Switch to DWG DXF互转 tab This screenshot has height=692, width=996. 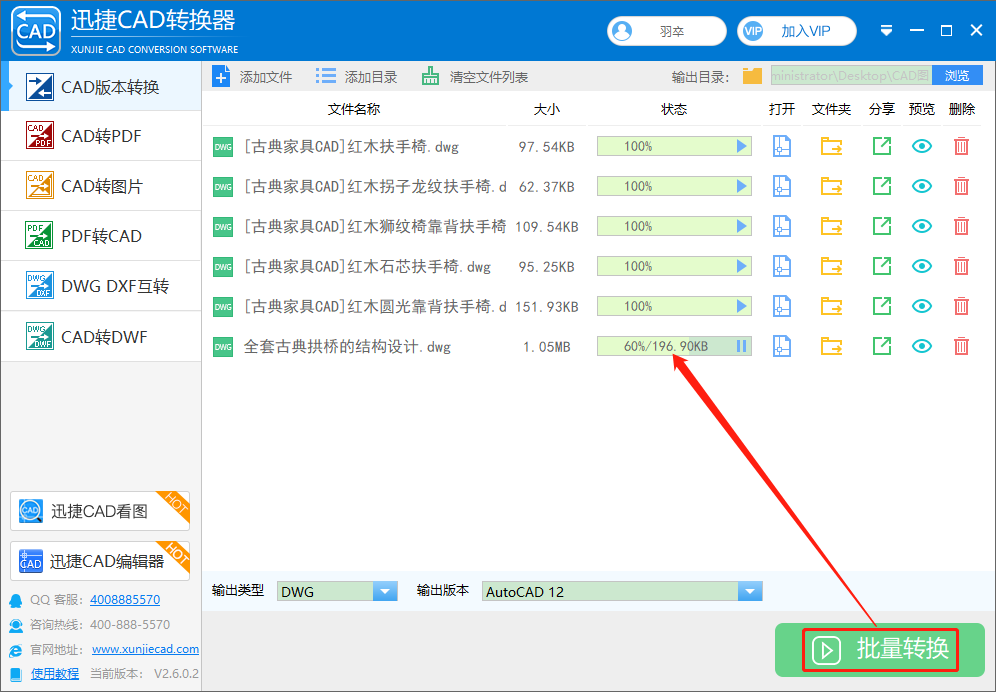tap(102, 286)
